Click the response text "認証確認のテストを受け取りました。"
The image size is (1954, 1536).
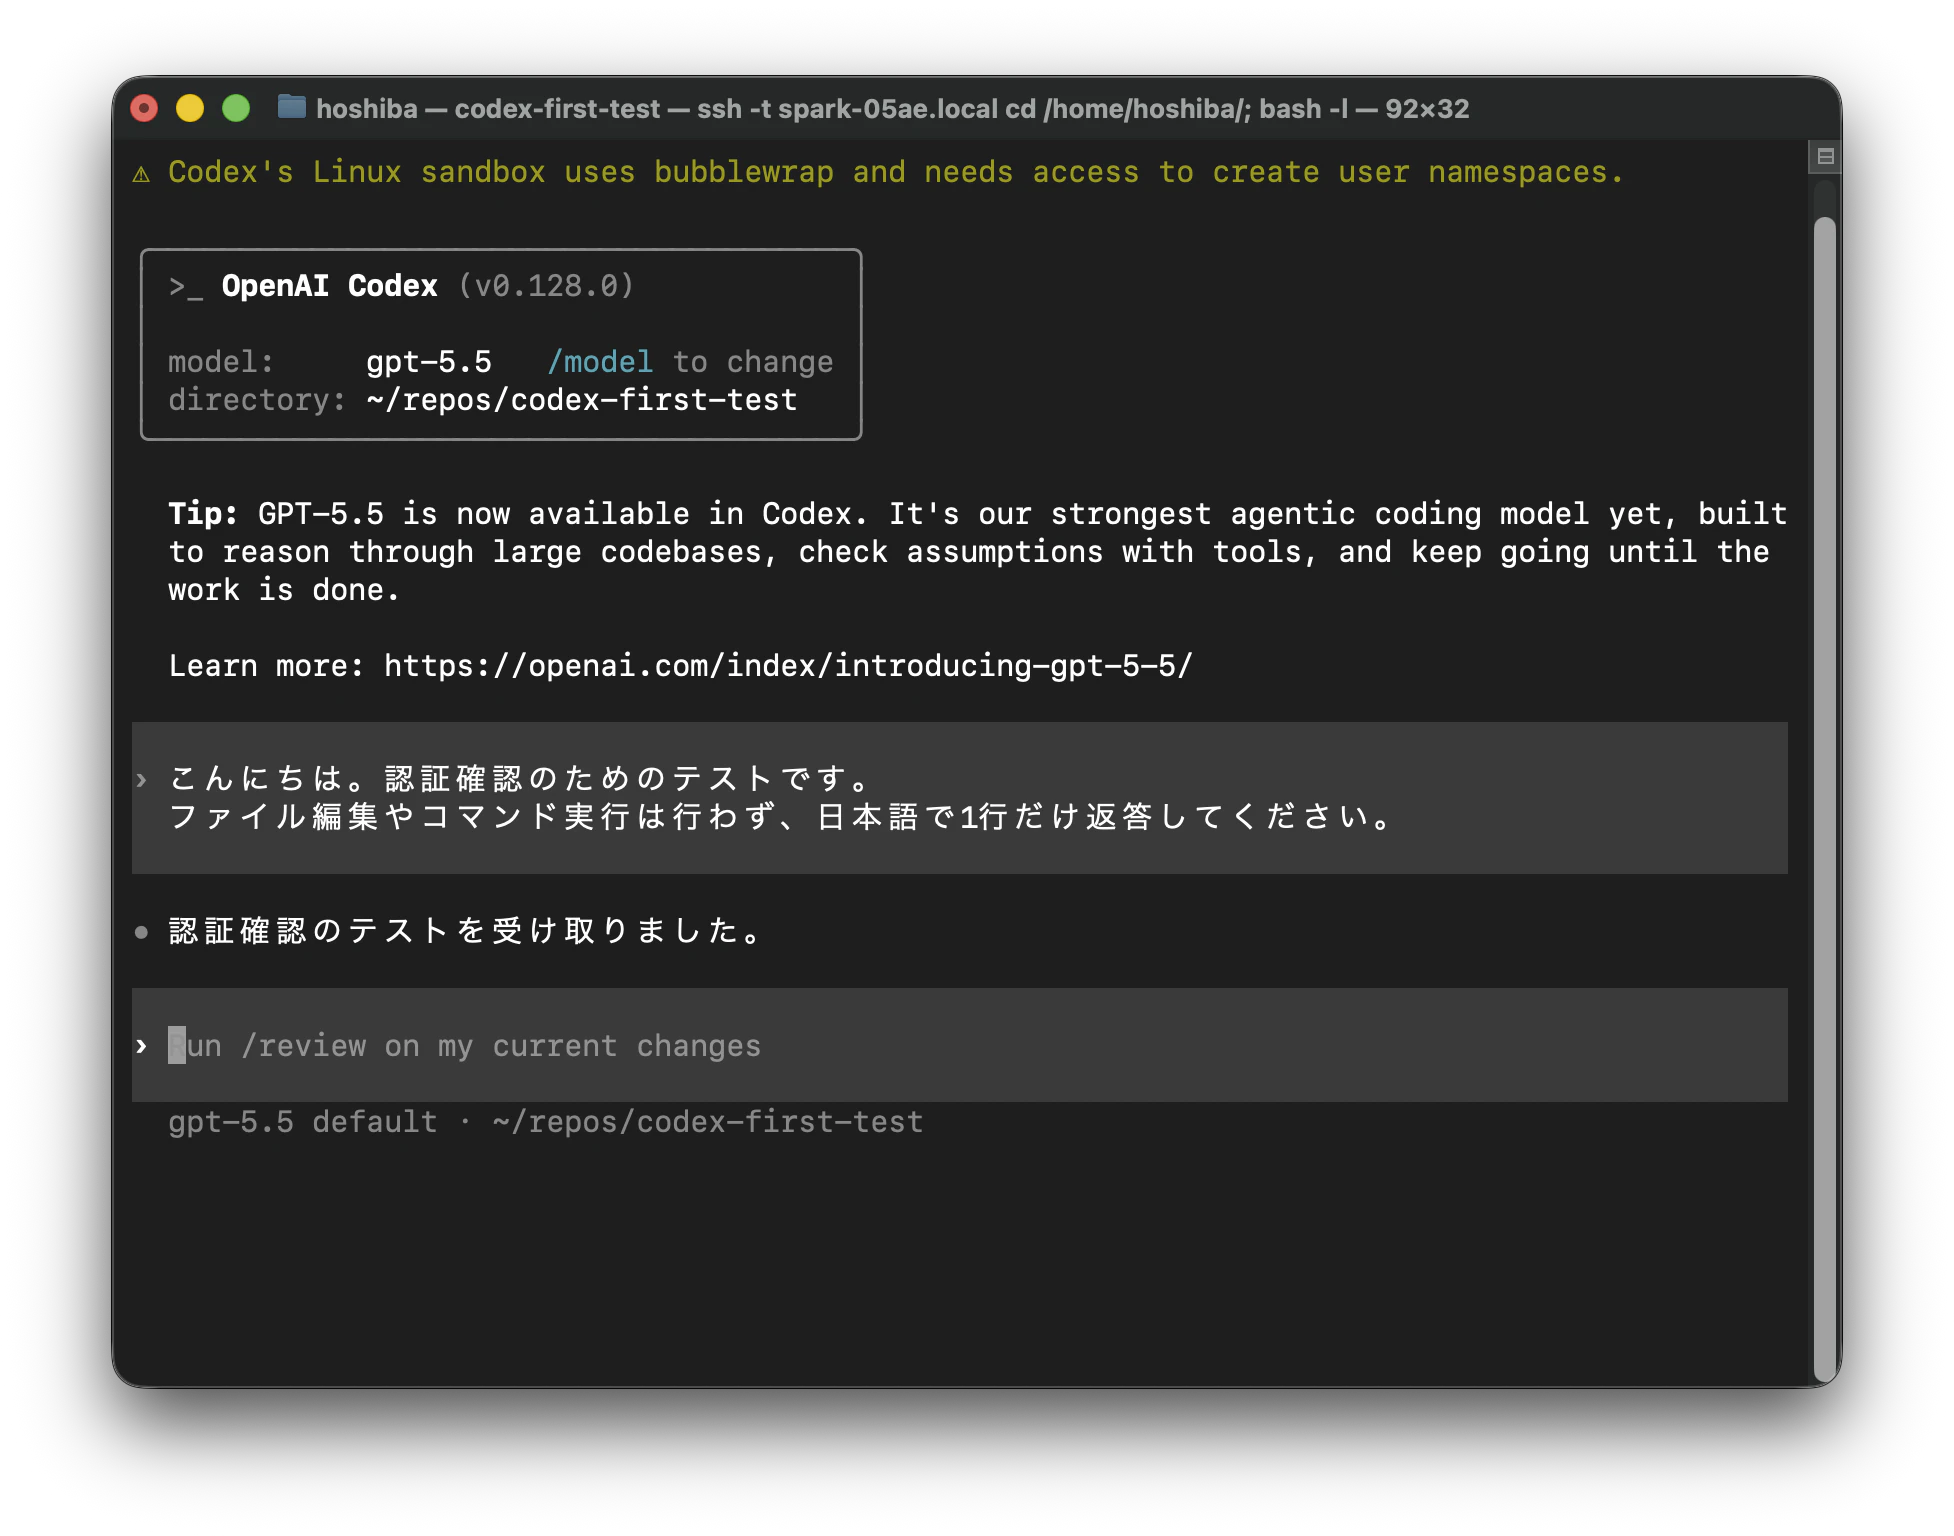(x=465, y=931)
